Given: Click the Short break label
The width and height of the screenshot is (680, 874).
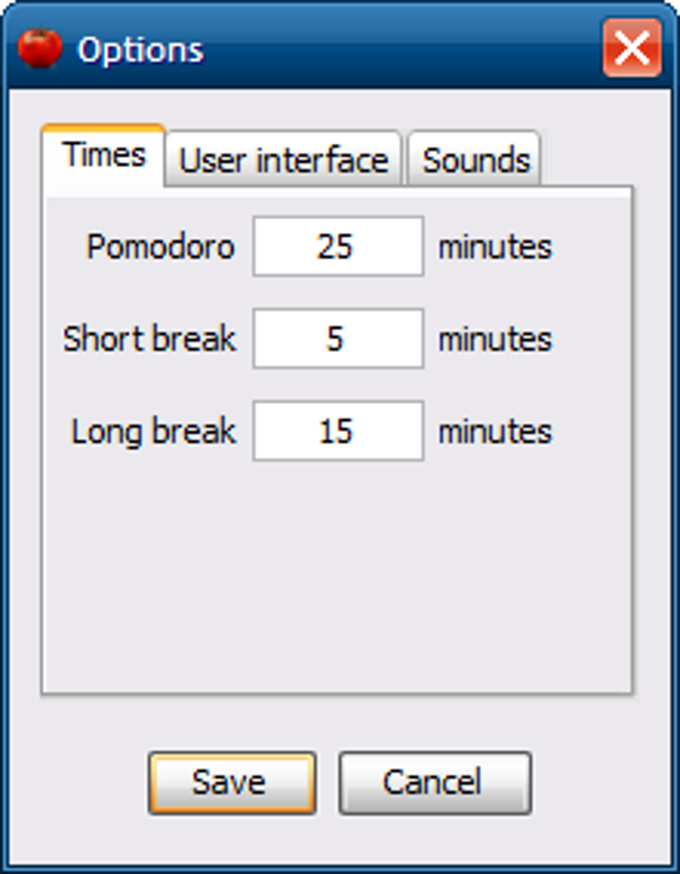Looking at the screenshot, I should (149, 339).
